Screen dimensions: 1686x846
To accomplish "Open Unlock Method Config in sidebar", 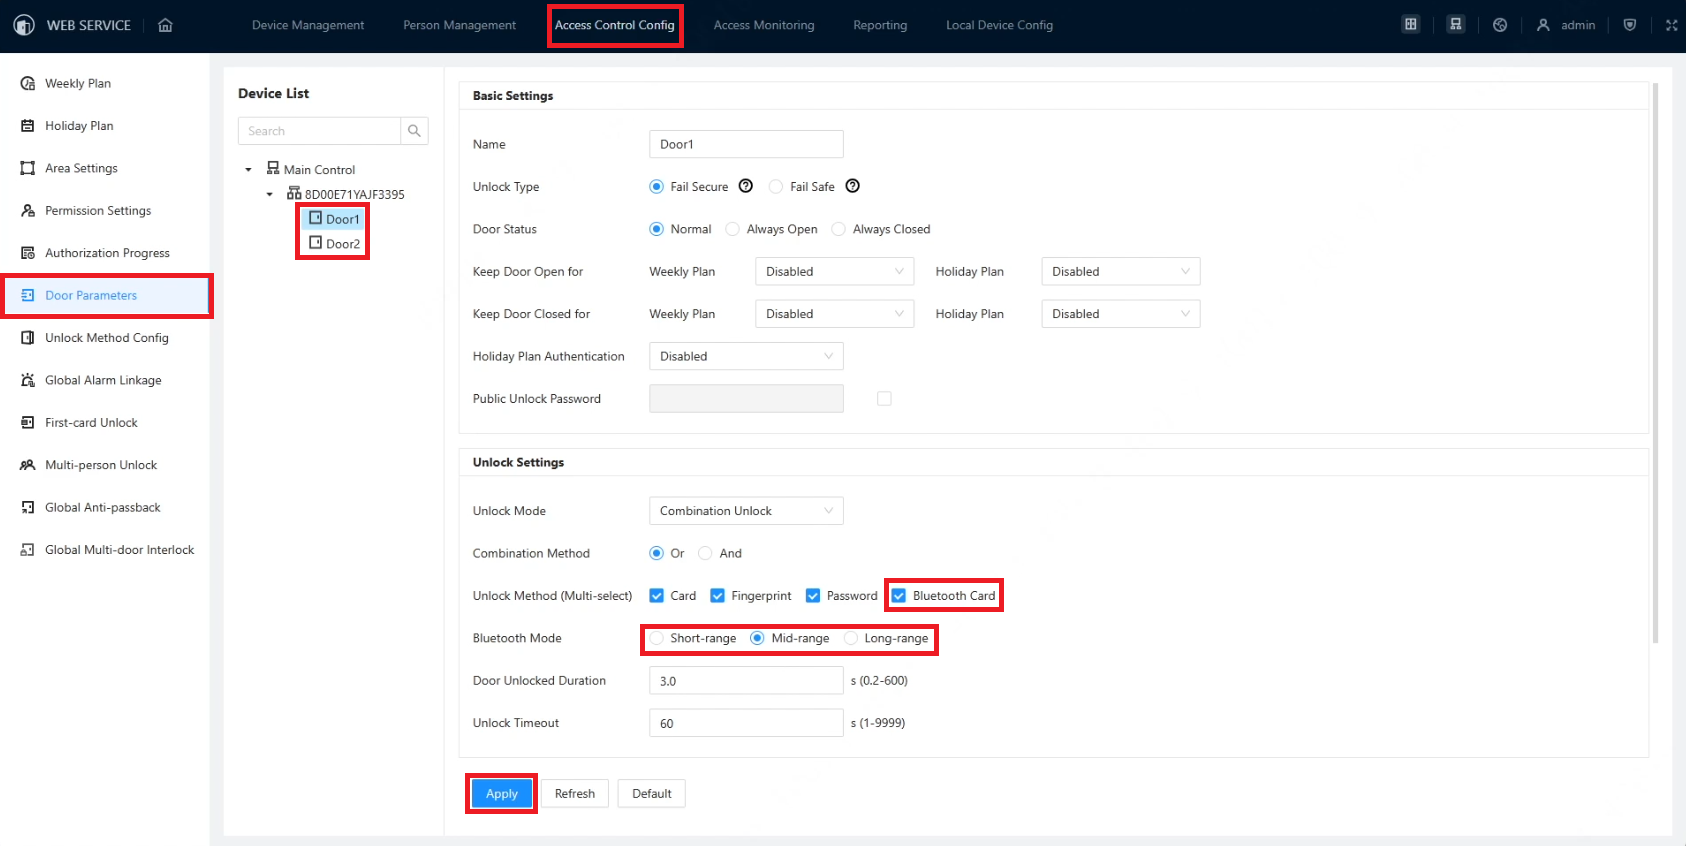I will click(x=106, y=338).
